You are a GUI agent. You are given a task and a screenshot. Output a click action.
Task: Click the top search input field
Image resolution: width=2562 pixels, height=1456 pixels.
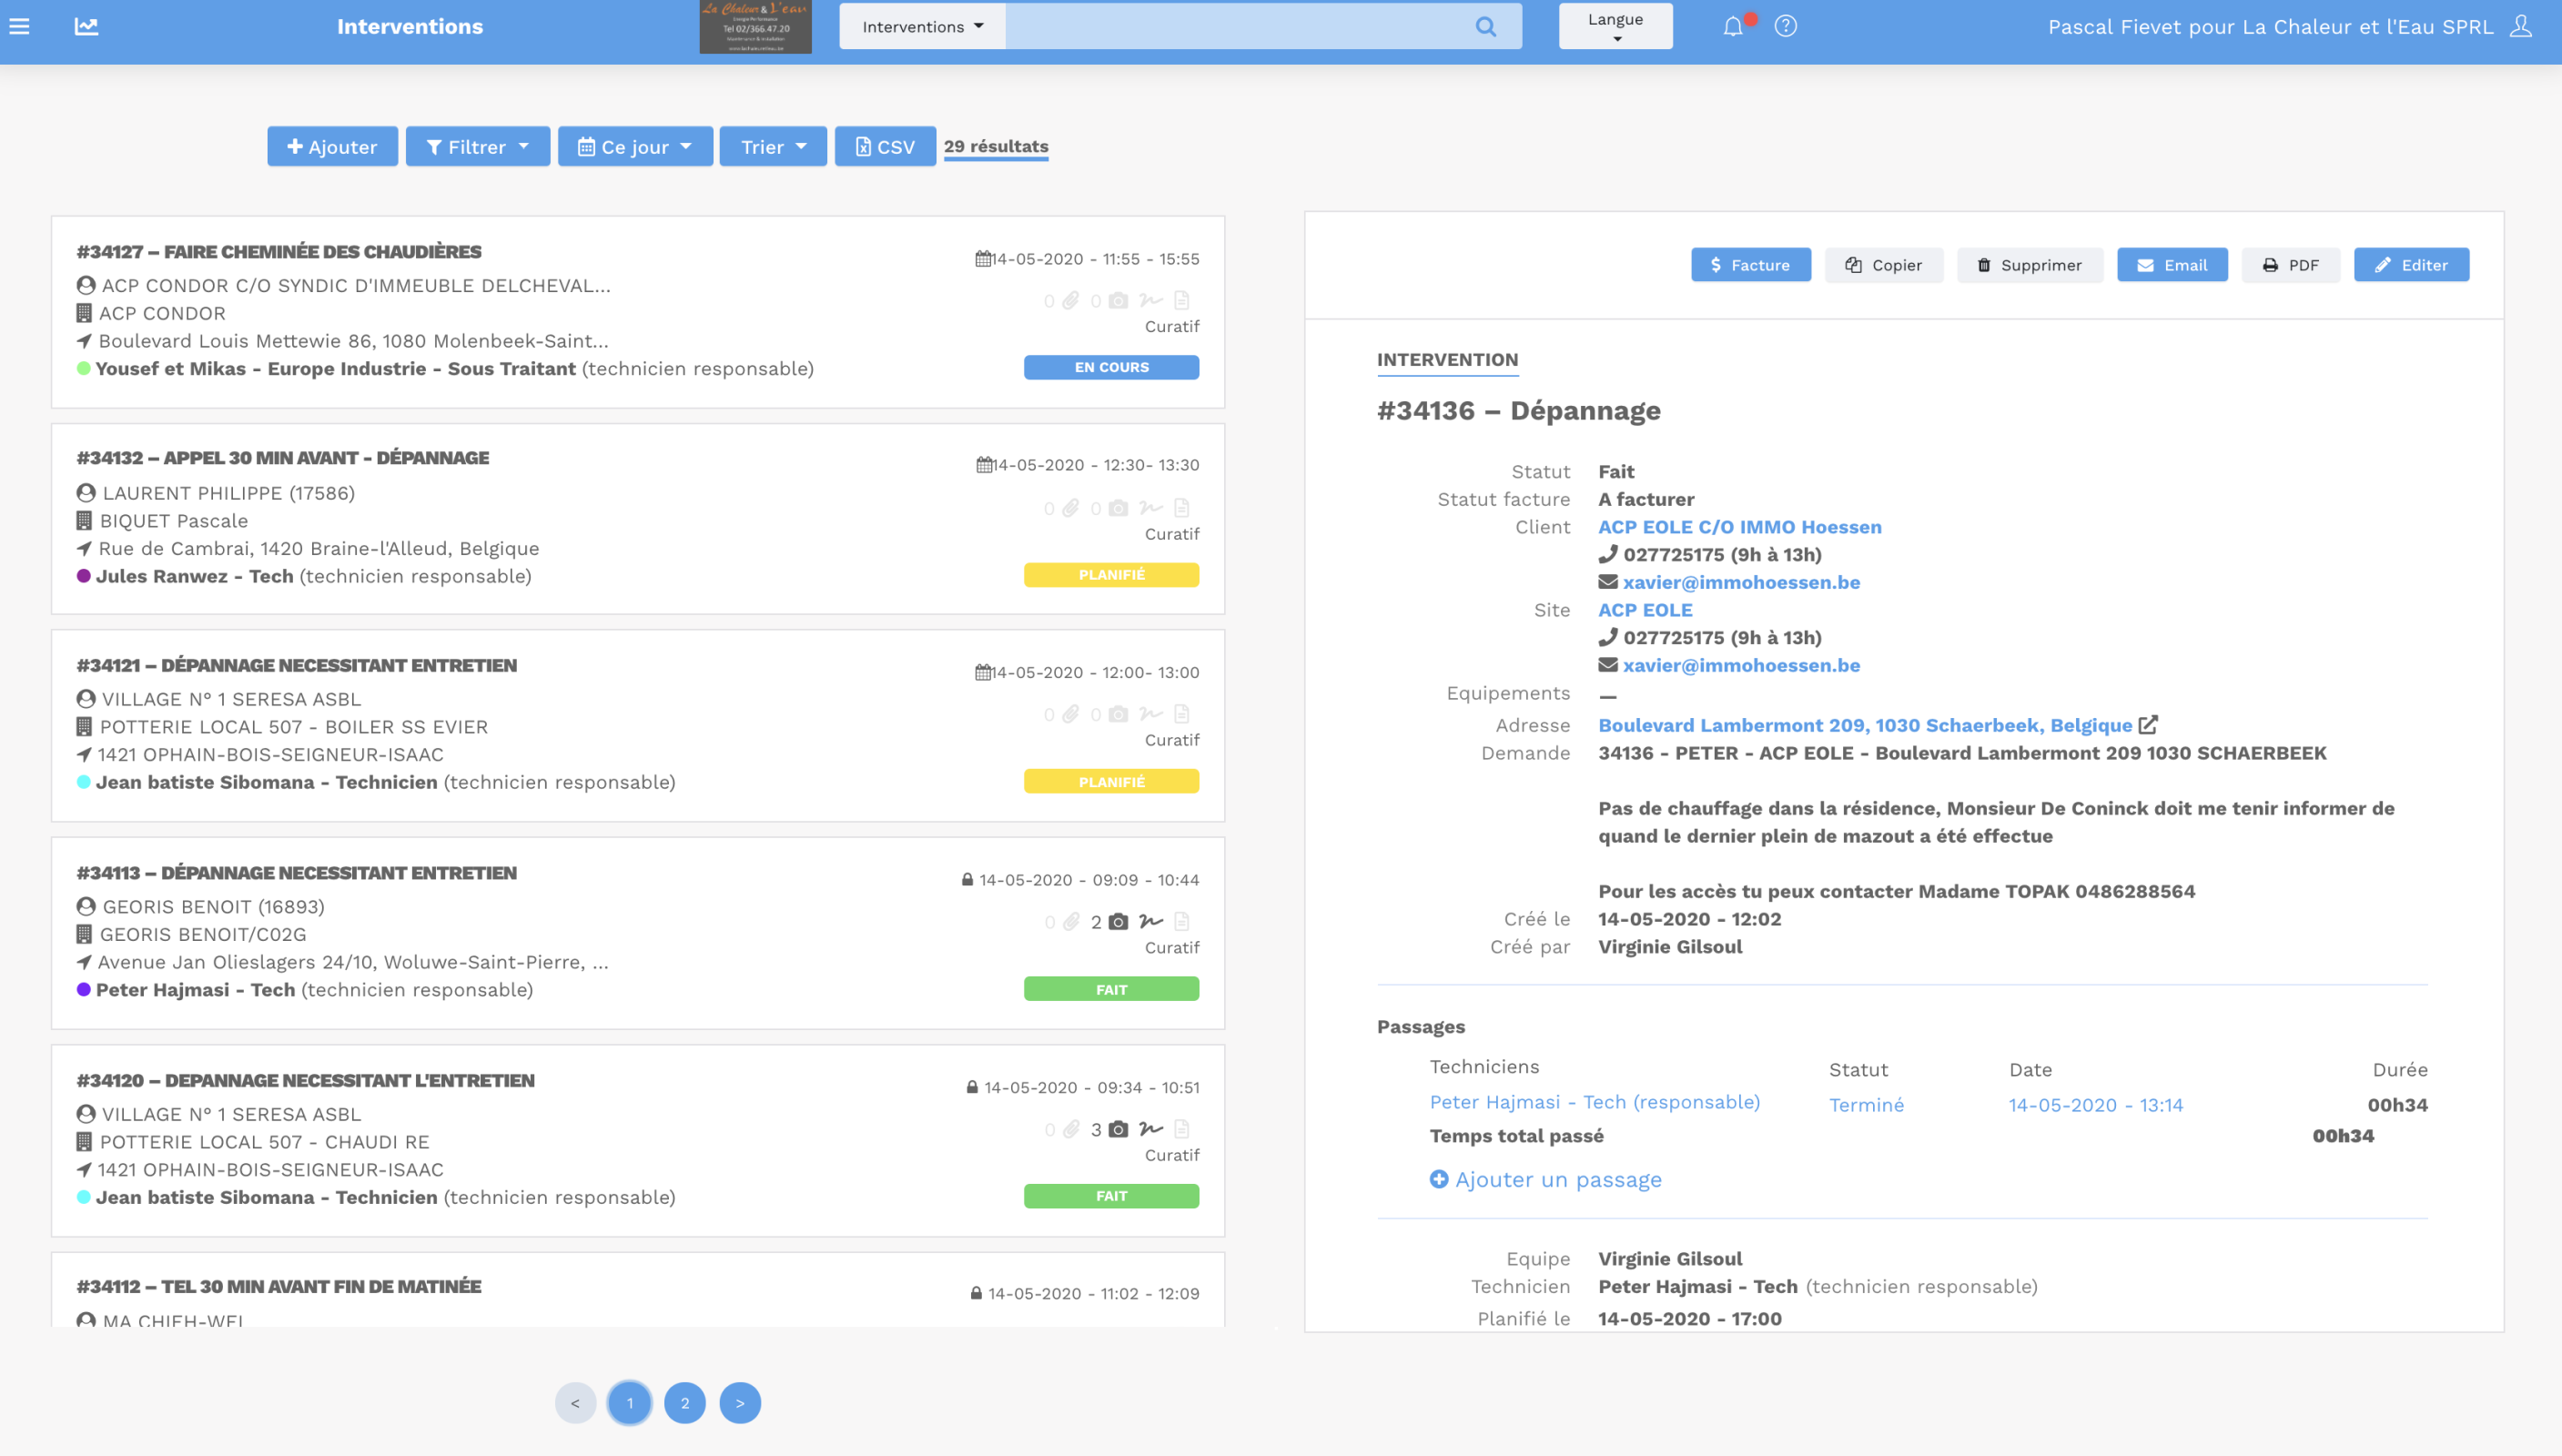click(1235, 27)
